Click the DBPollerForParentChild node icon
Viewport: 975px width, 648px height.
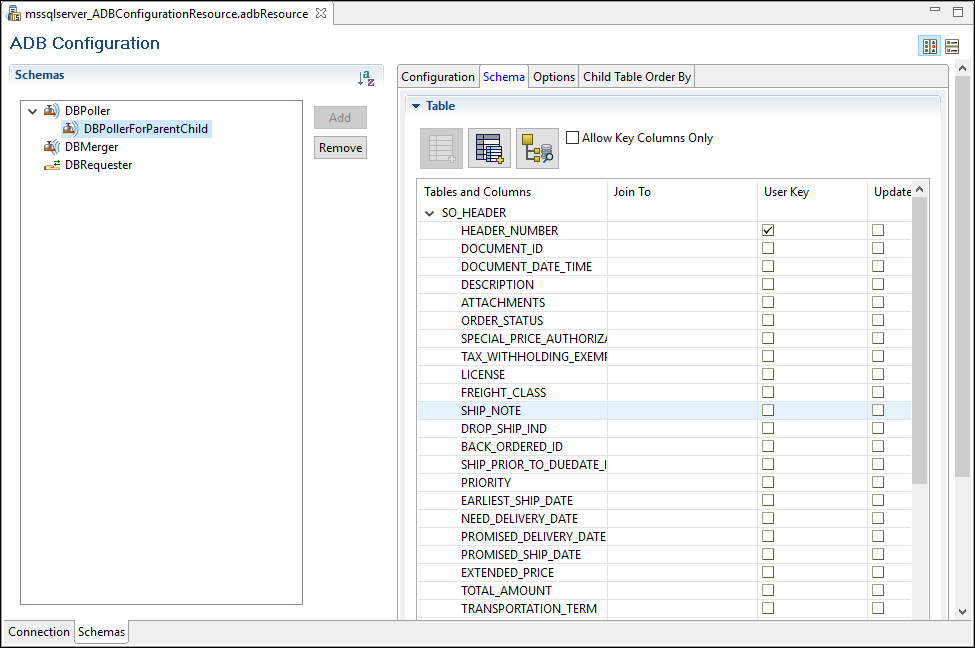pyautogui.click(x=70, y=129)
